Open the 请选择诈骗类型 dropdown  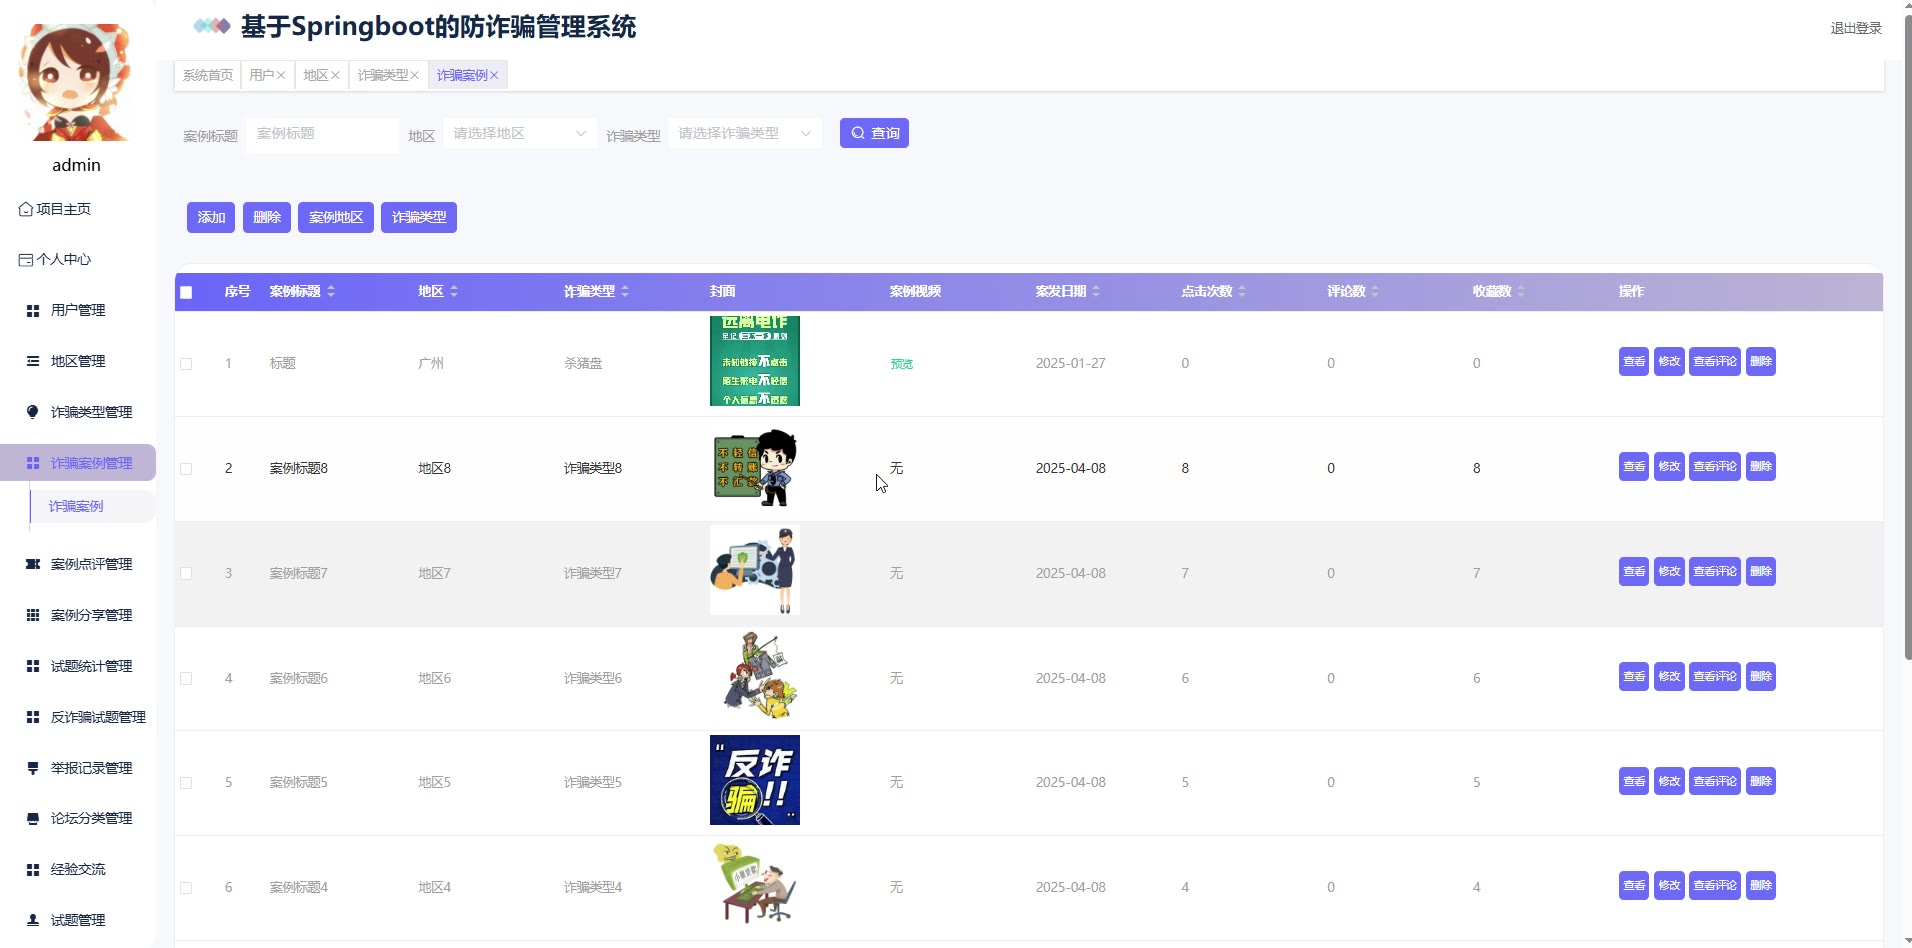coord(744,132)
